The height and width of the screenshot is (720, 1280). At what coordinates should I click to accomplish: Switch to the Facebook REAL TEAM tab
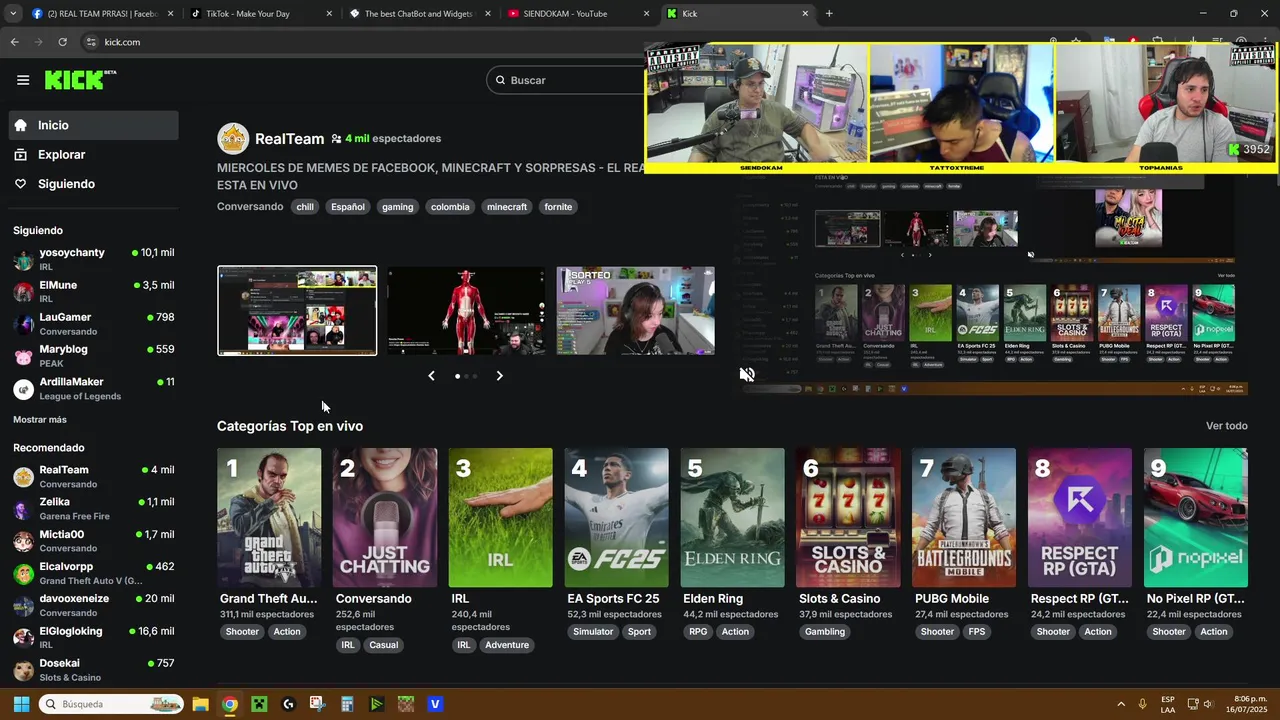click(x=103, y=14)
